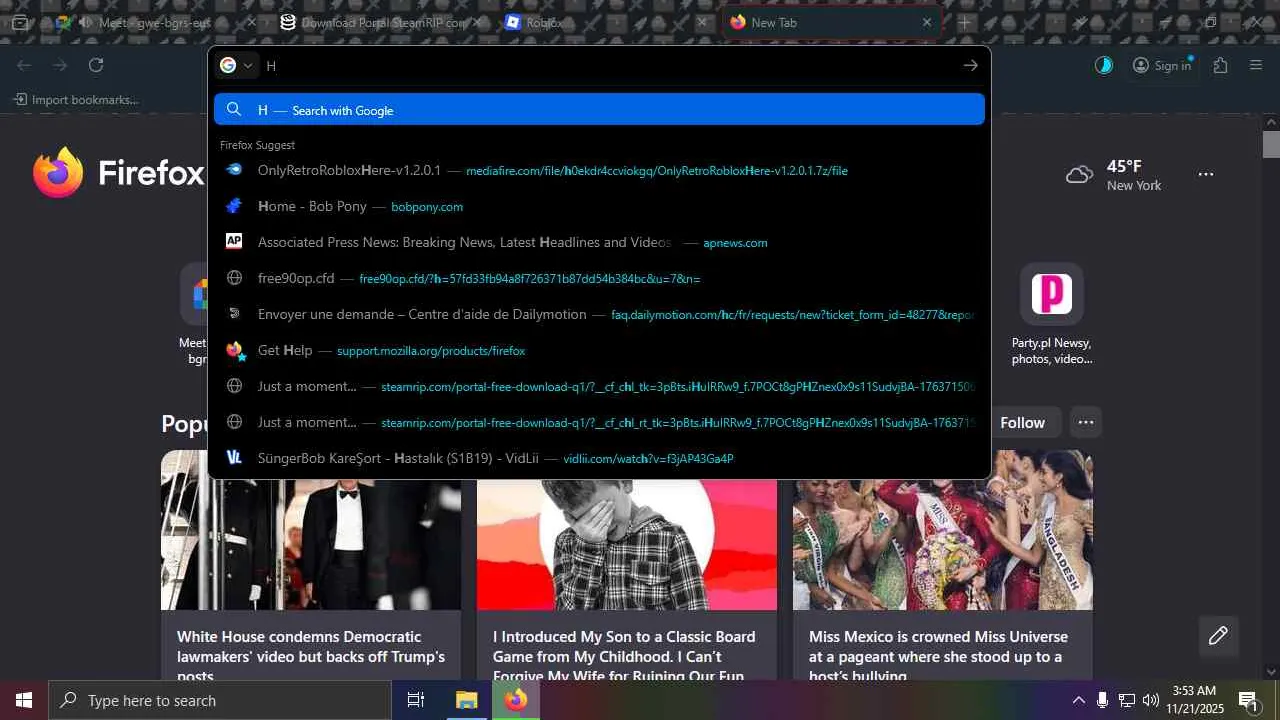Open the SüngerBob KareŞort VidLii suggestion
Screen dimensions: 1280x720
(599, 458)
